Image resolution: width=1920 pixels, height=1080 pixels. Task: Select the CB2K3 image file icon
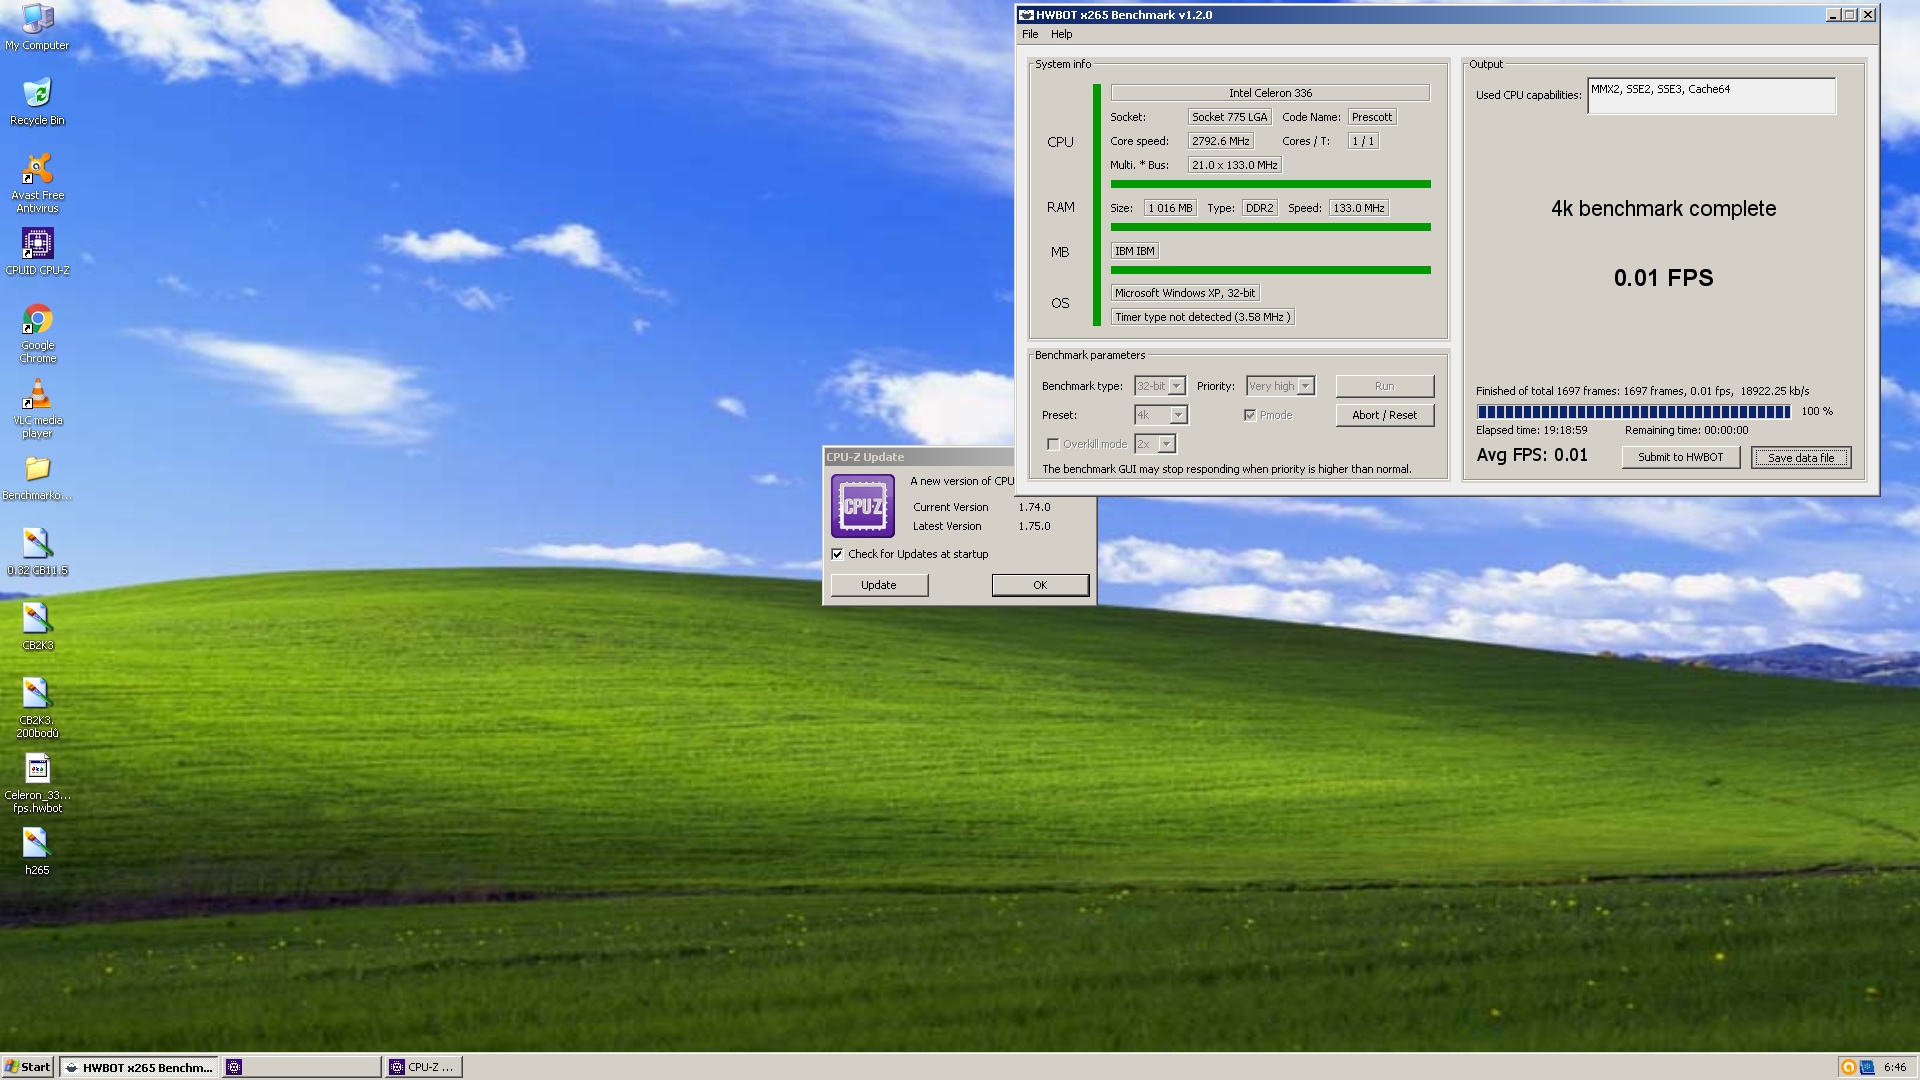(x=37, y=628)
